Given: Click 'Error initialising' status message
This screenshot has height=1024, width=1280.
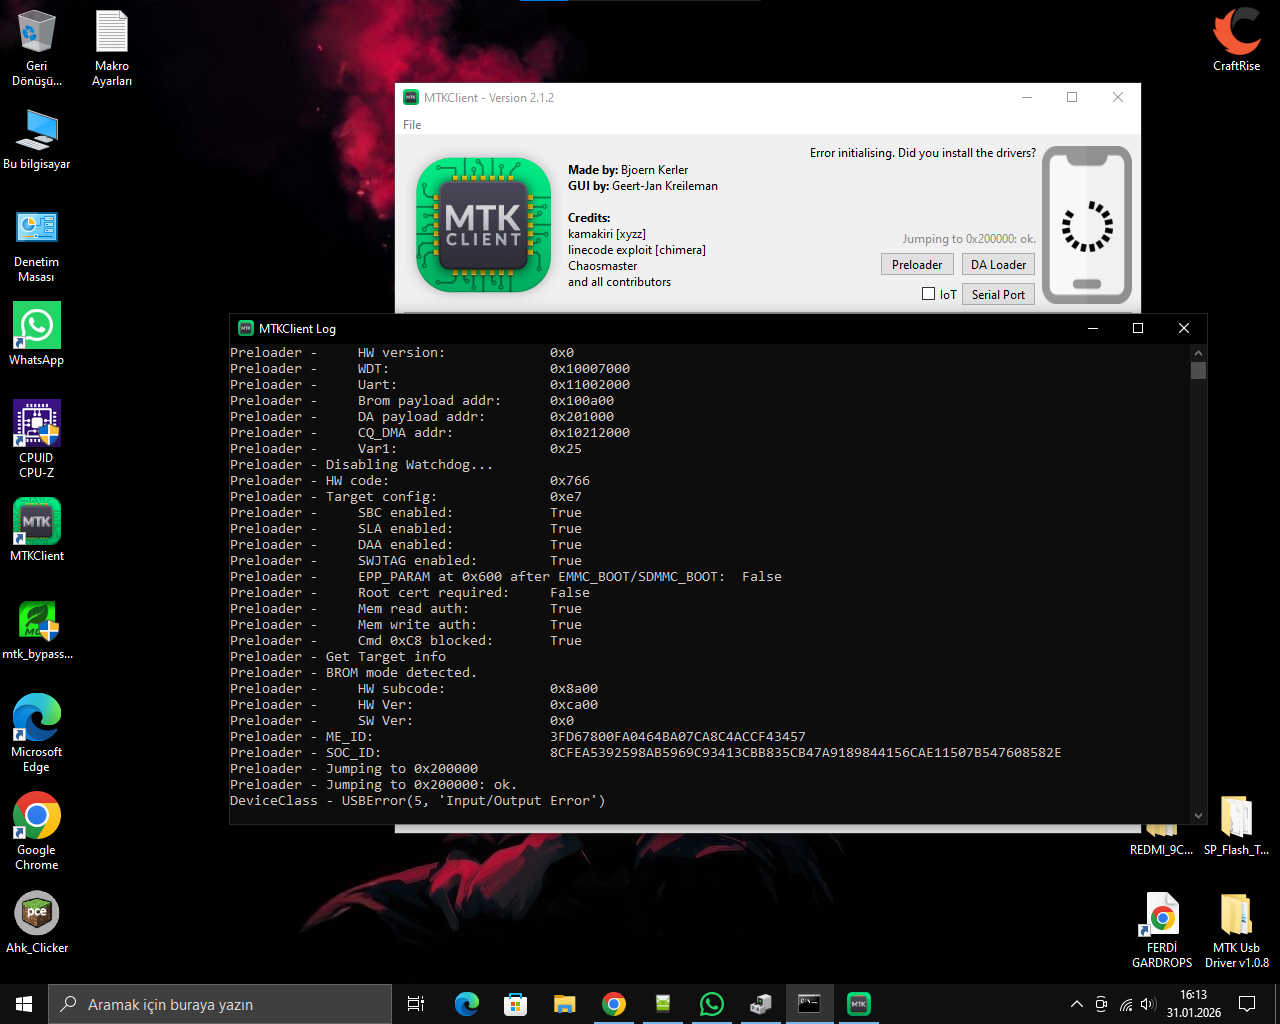Looking at the screenshot, I should (x=923, y=153).
